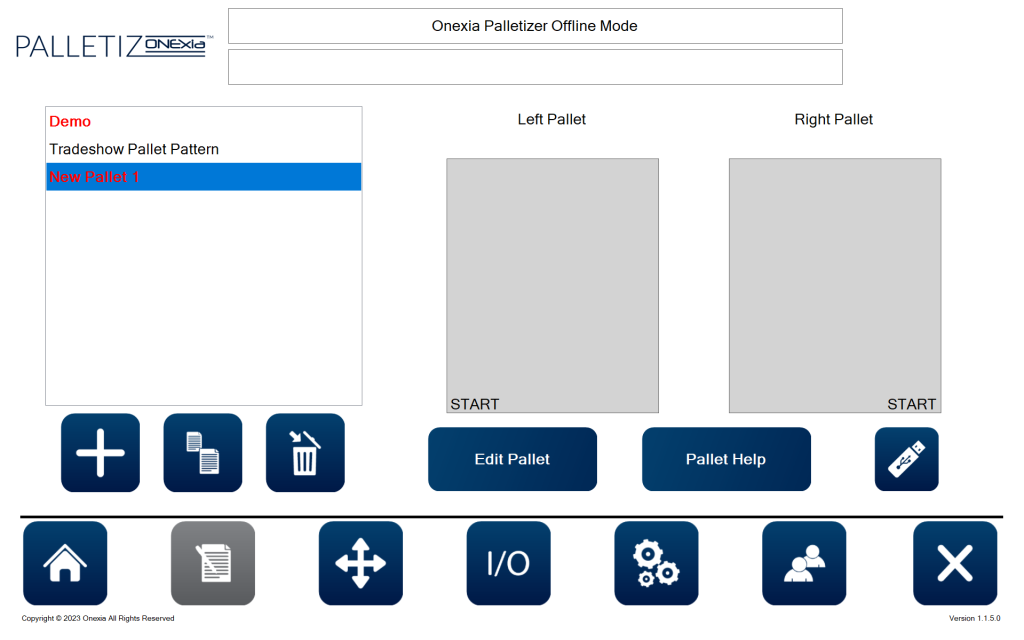The height and width of the screenshot is (640, 1024).
Task: Select New Pallet 1 in list
Action: (x=94, y=177)
